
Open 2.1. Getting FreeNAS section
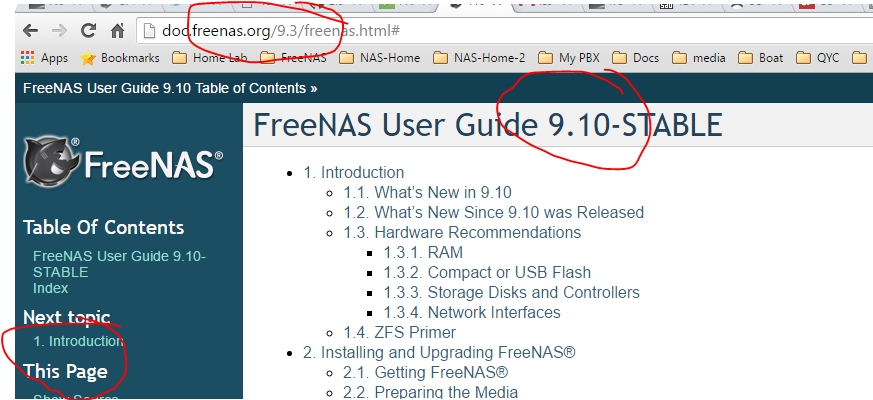[425, 372]
